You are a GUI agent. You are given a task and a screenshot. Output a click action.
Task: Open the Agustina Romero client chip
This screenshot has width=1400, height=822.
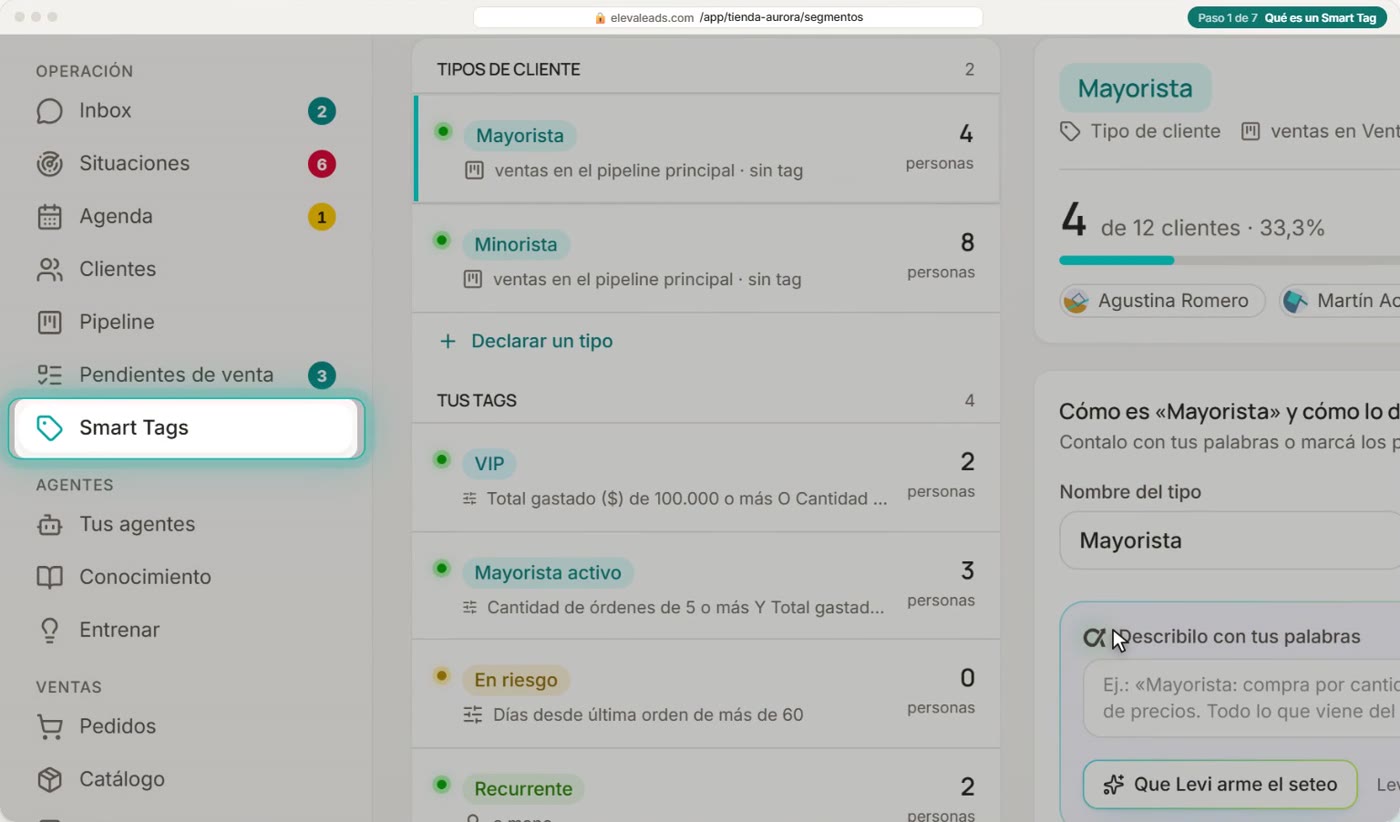coord(1162,301)
